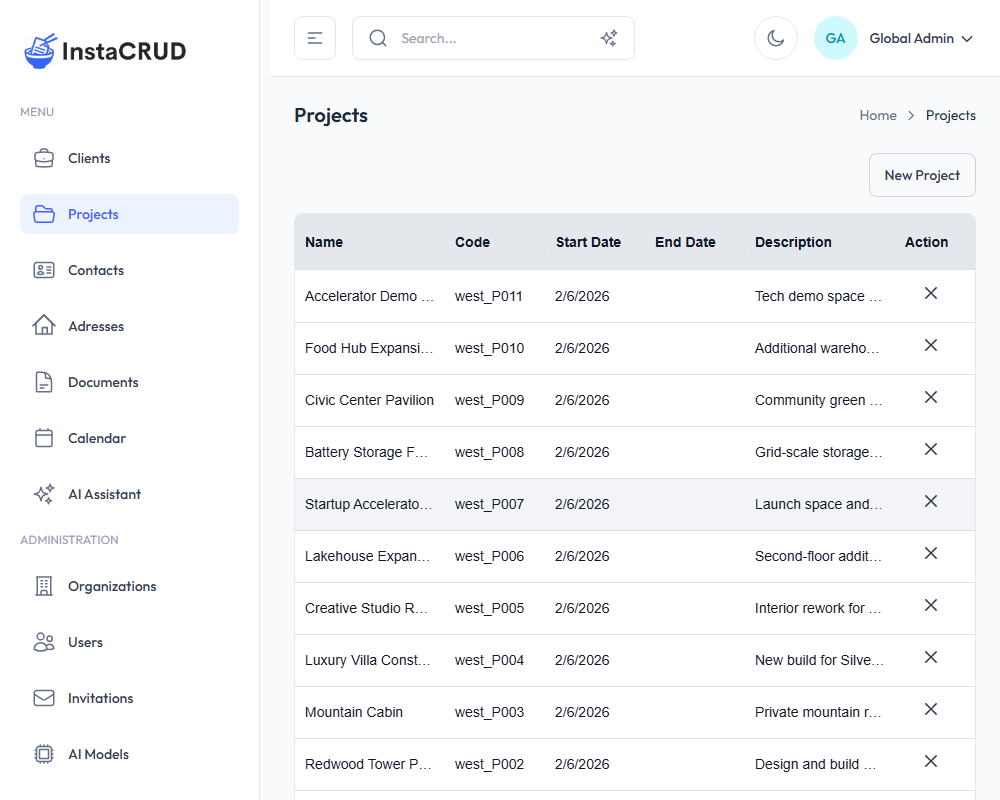Image resolution: width=1000 pixels, height=800 pixels.
Task: Toggle the sidebar with the hamburger button
Action: [314, 36]
